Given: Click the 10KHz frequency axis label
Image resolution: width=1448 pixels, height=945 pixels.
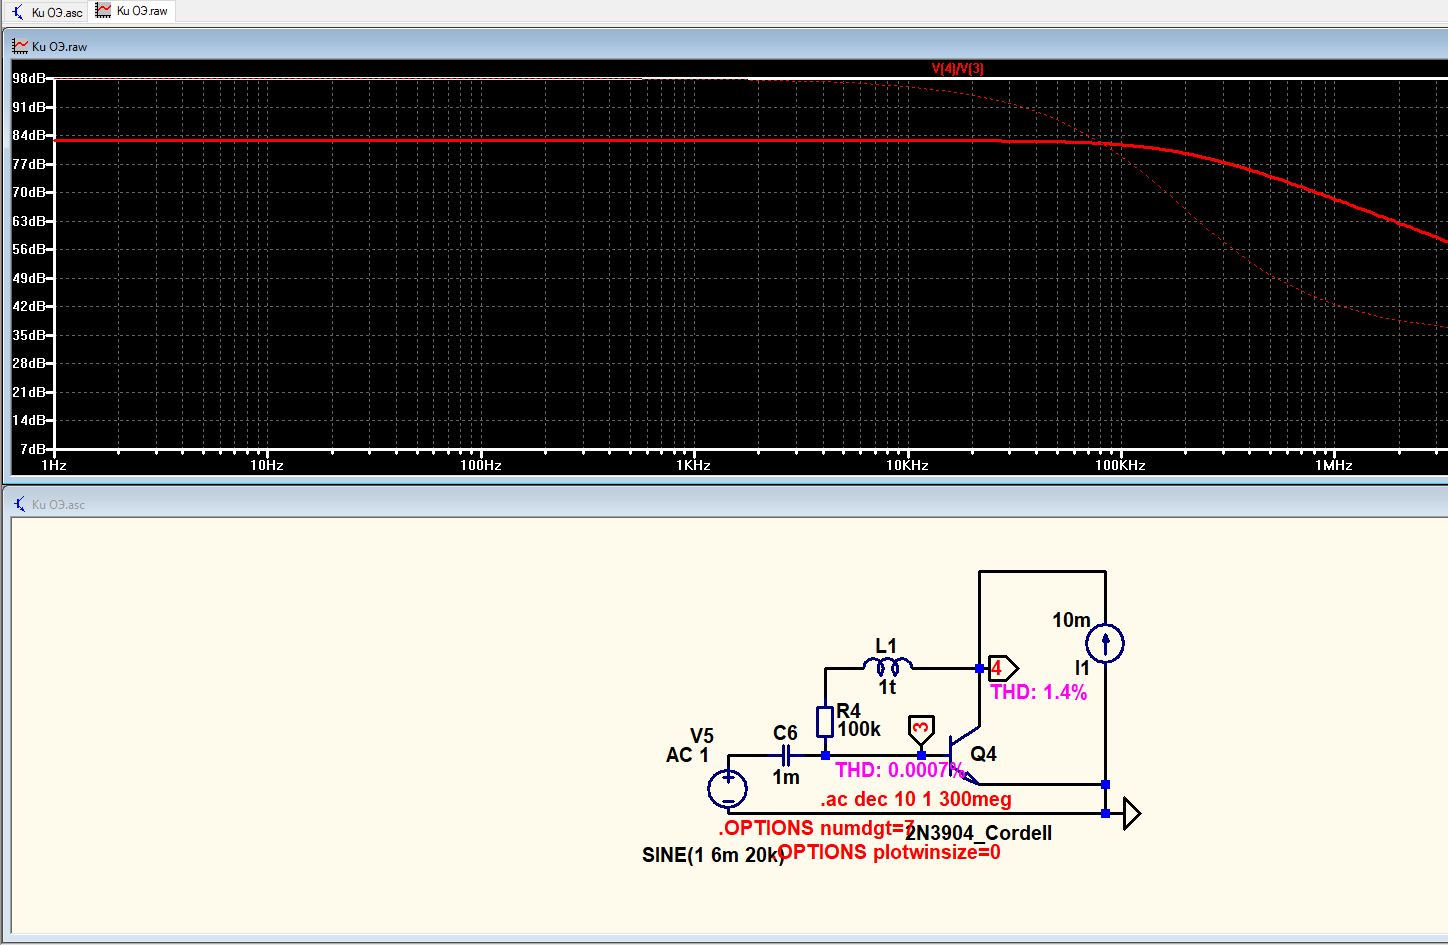Looking at the screenshot, I should pos(907,465).
